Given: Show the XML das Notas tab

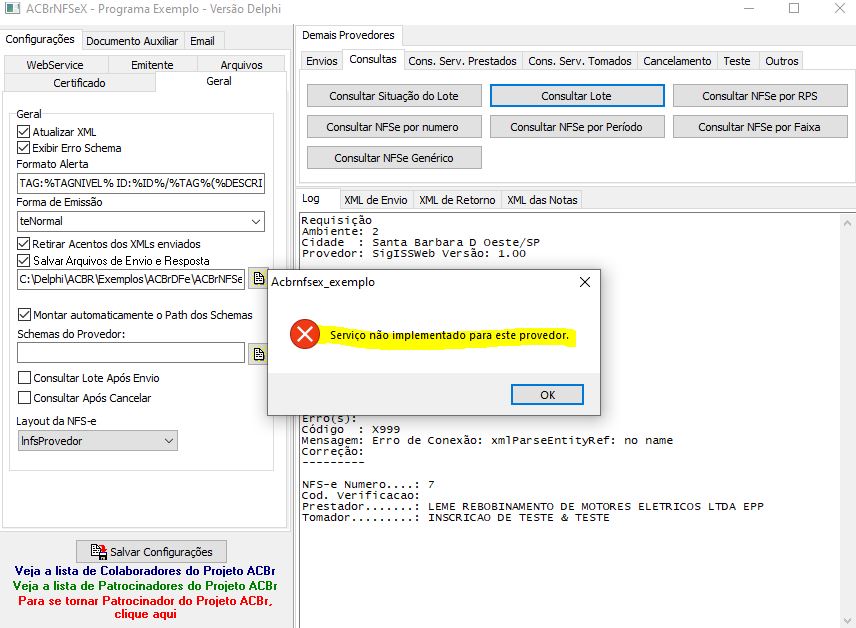Looking at the screenshot, I should [x=542, y=200].
